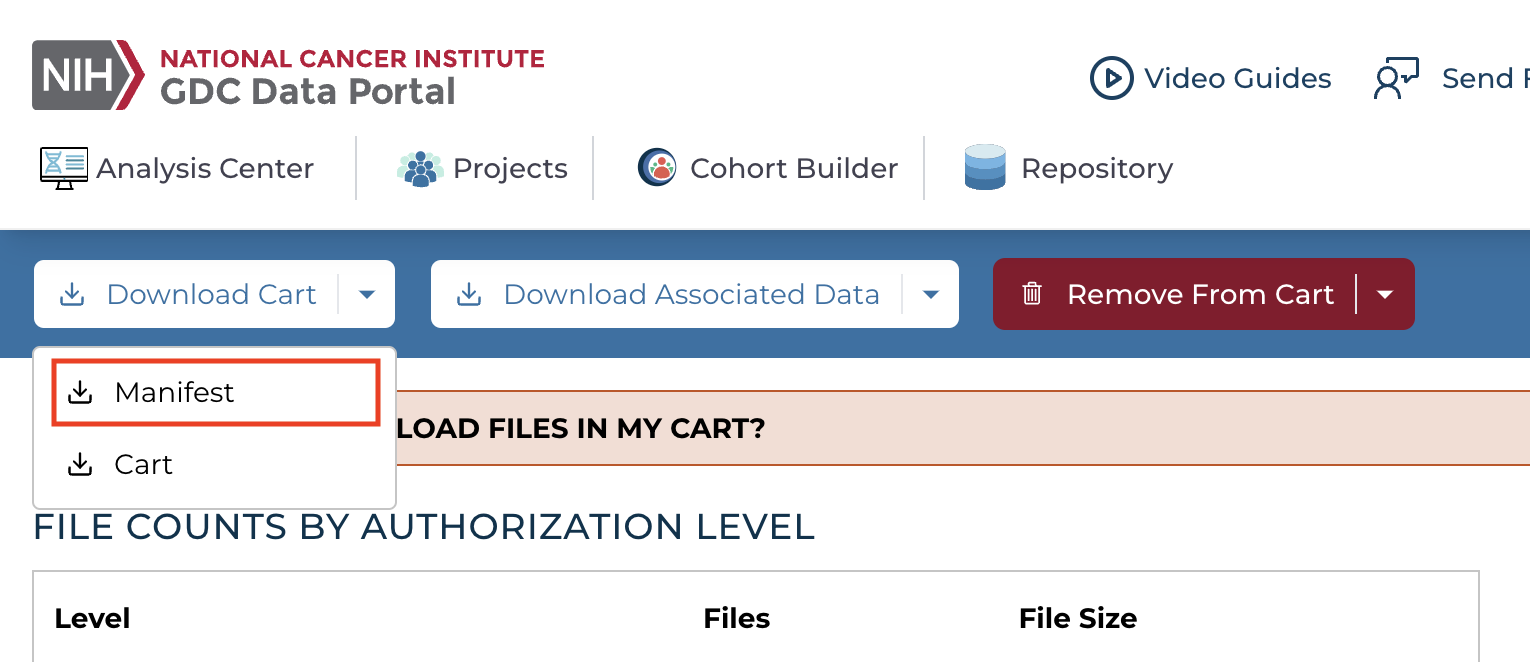Choose Cart from the download menu
Viewport: 1530px width, 662px height.
(x=144, y=465)
